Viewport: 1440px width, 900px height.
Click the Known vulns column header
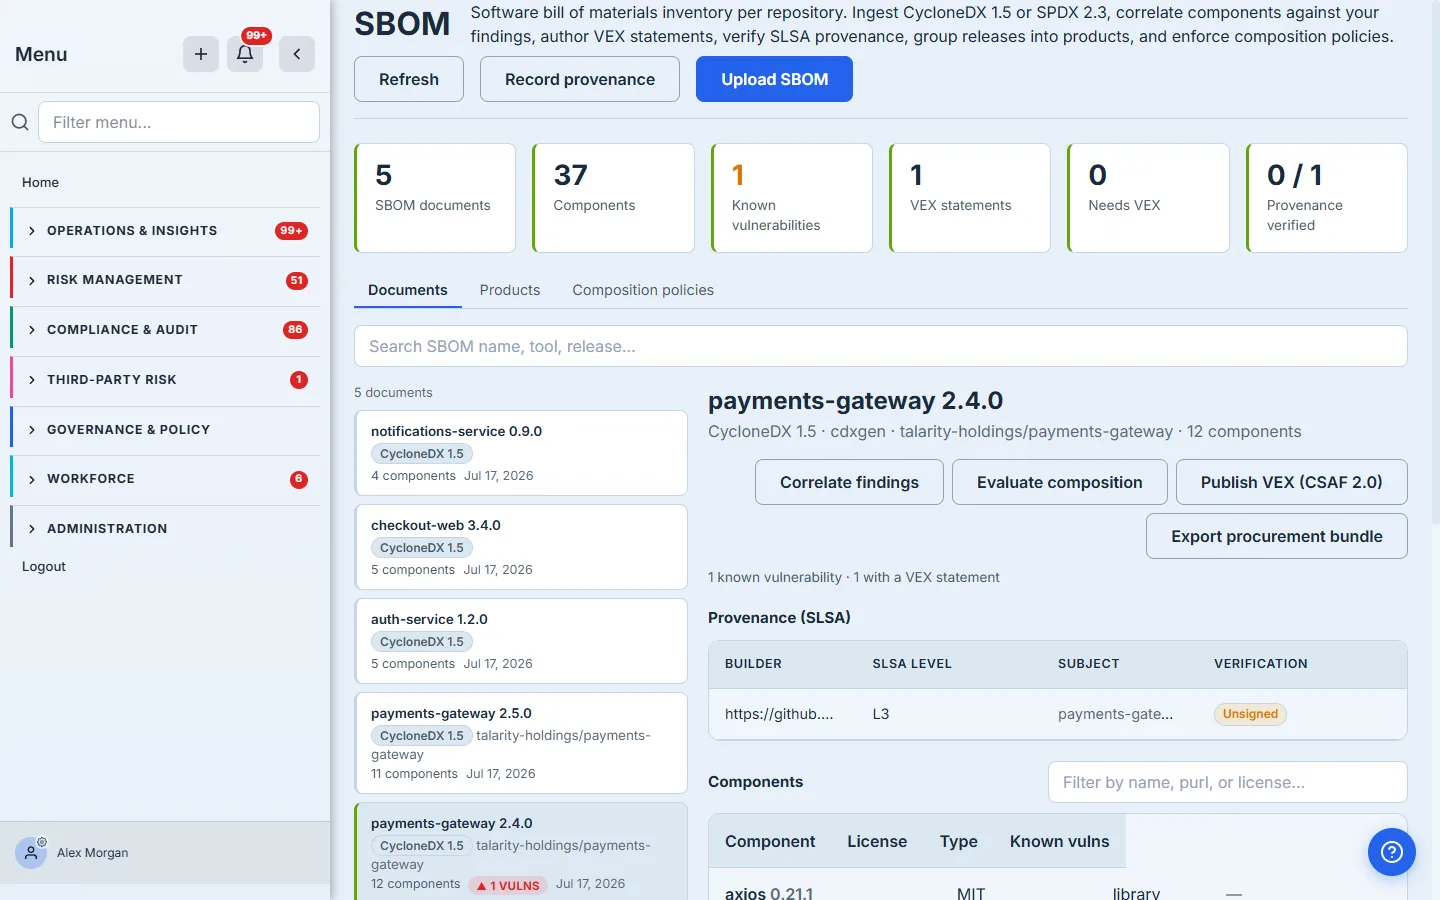1059,842
